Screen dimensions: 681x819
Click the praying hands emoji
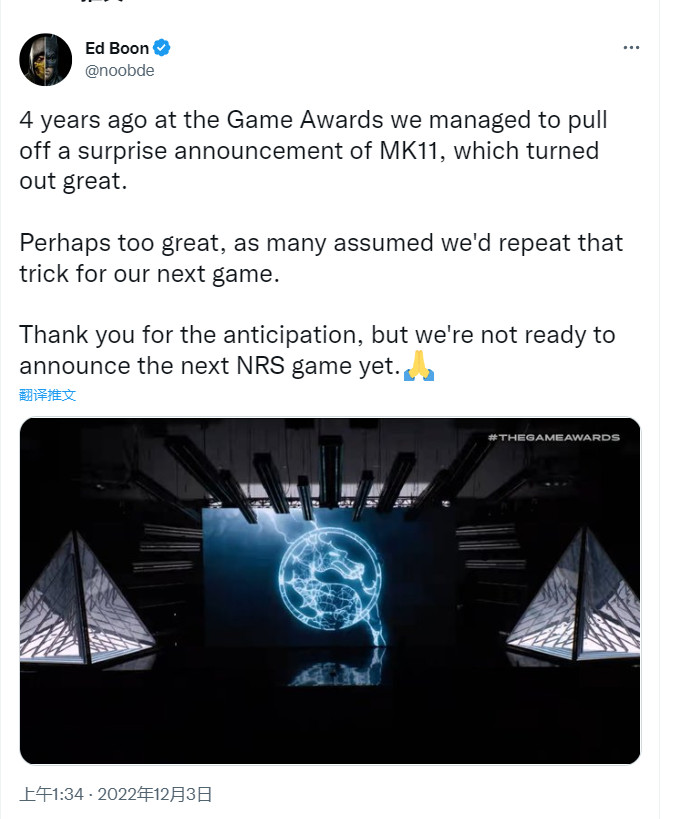(x=418, y=365)
